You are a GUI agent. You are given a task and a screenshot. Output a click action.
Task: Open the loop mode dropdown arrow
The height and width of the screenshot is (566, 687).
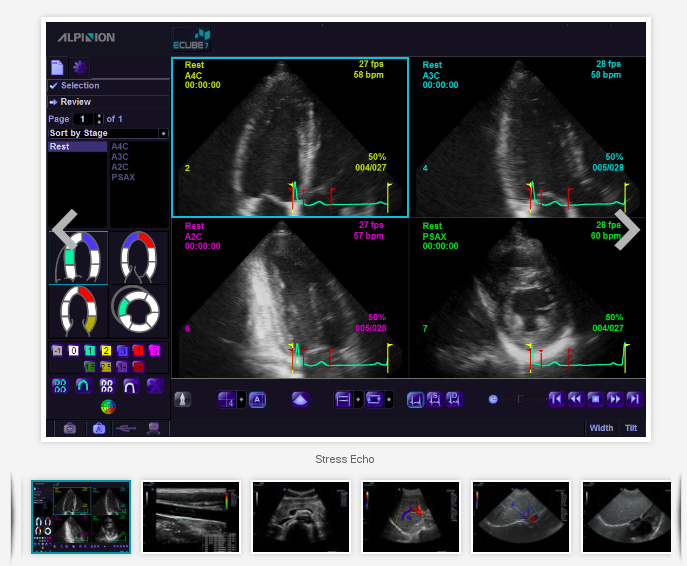[x=389, y=400]
